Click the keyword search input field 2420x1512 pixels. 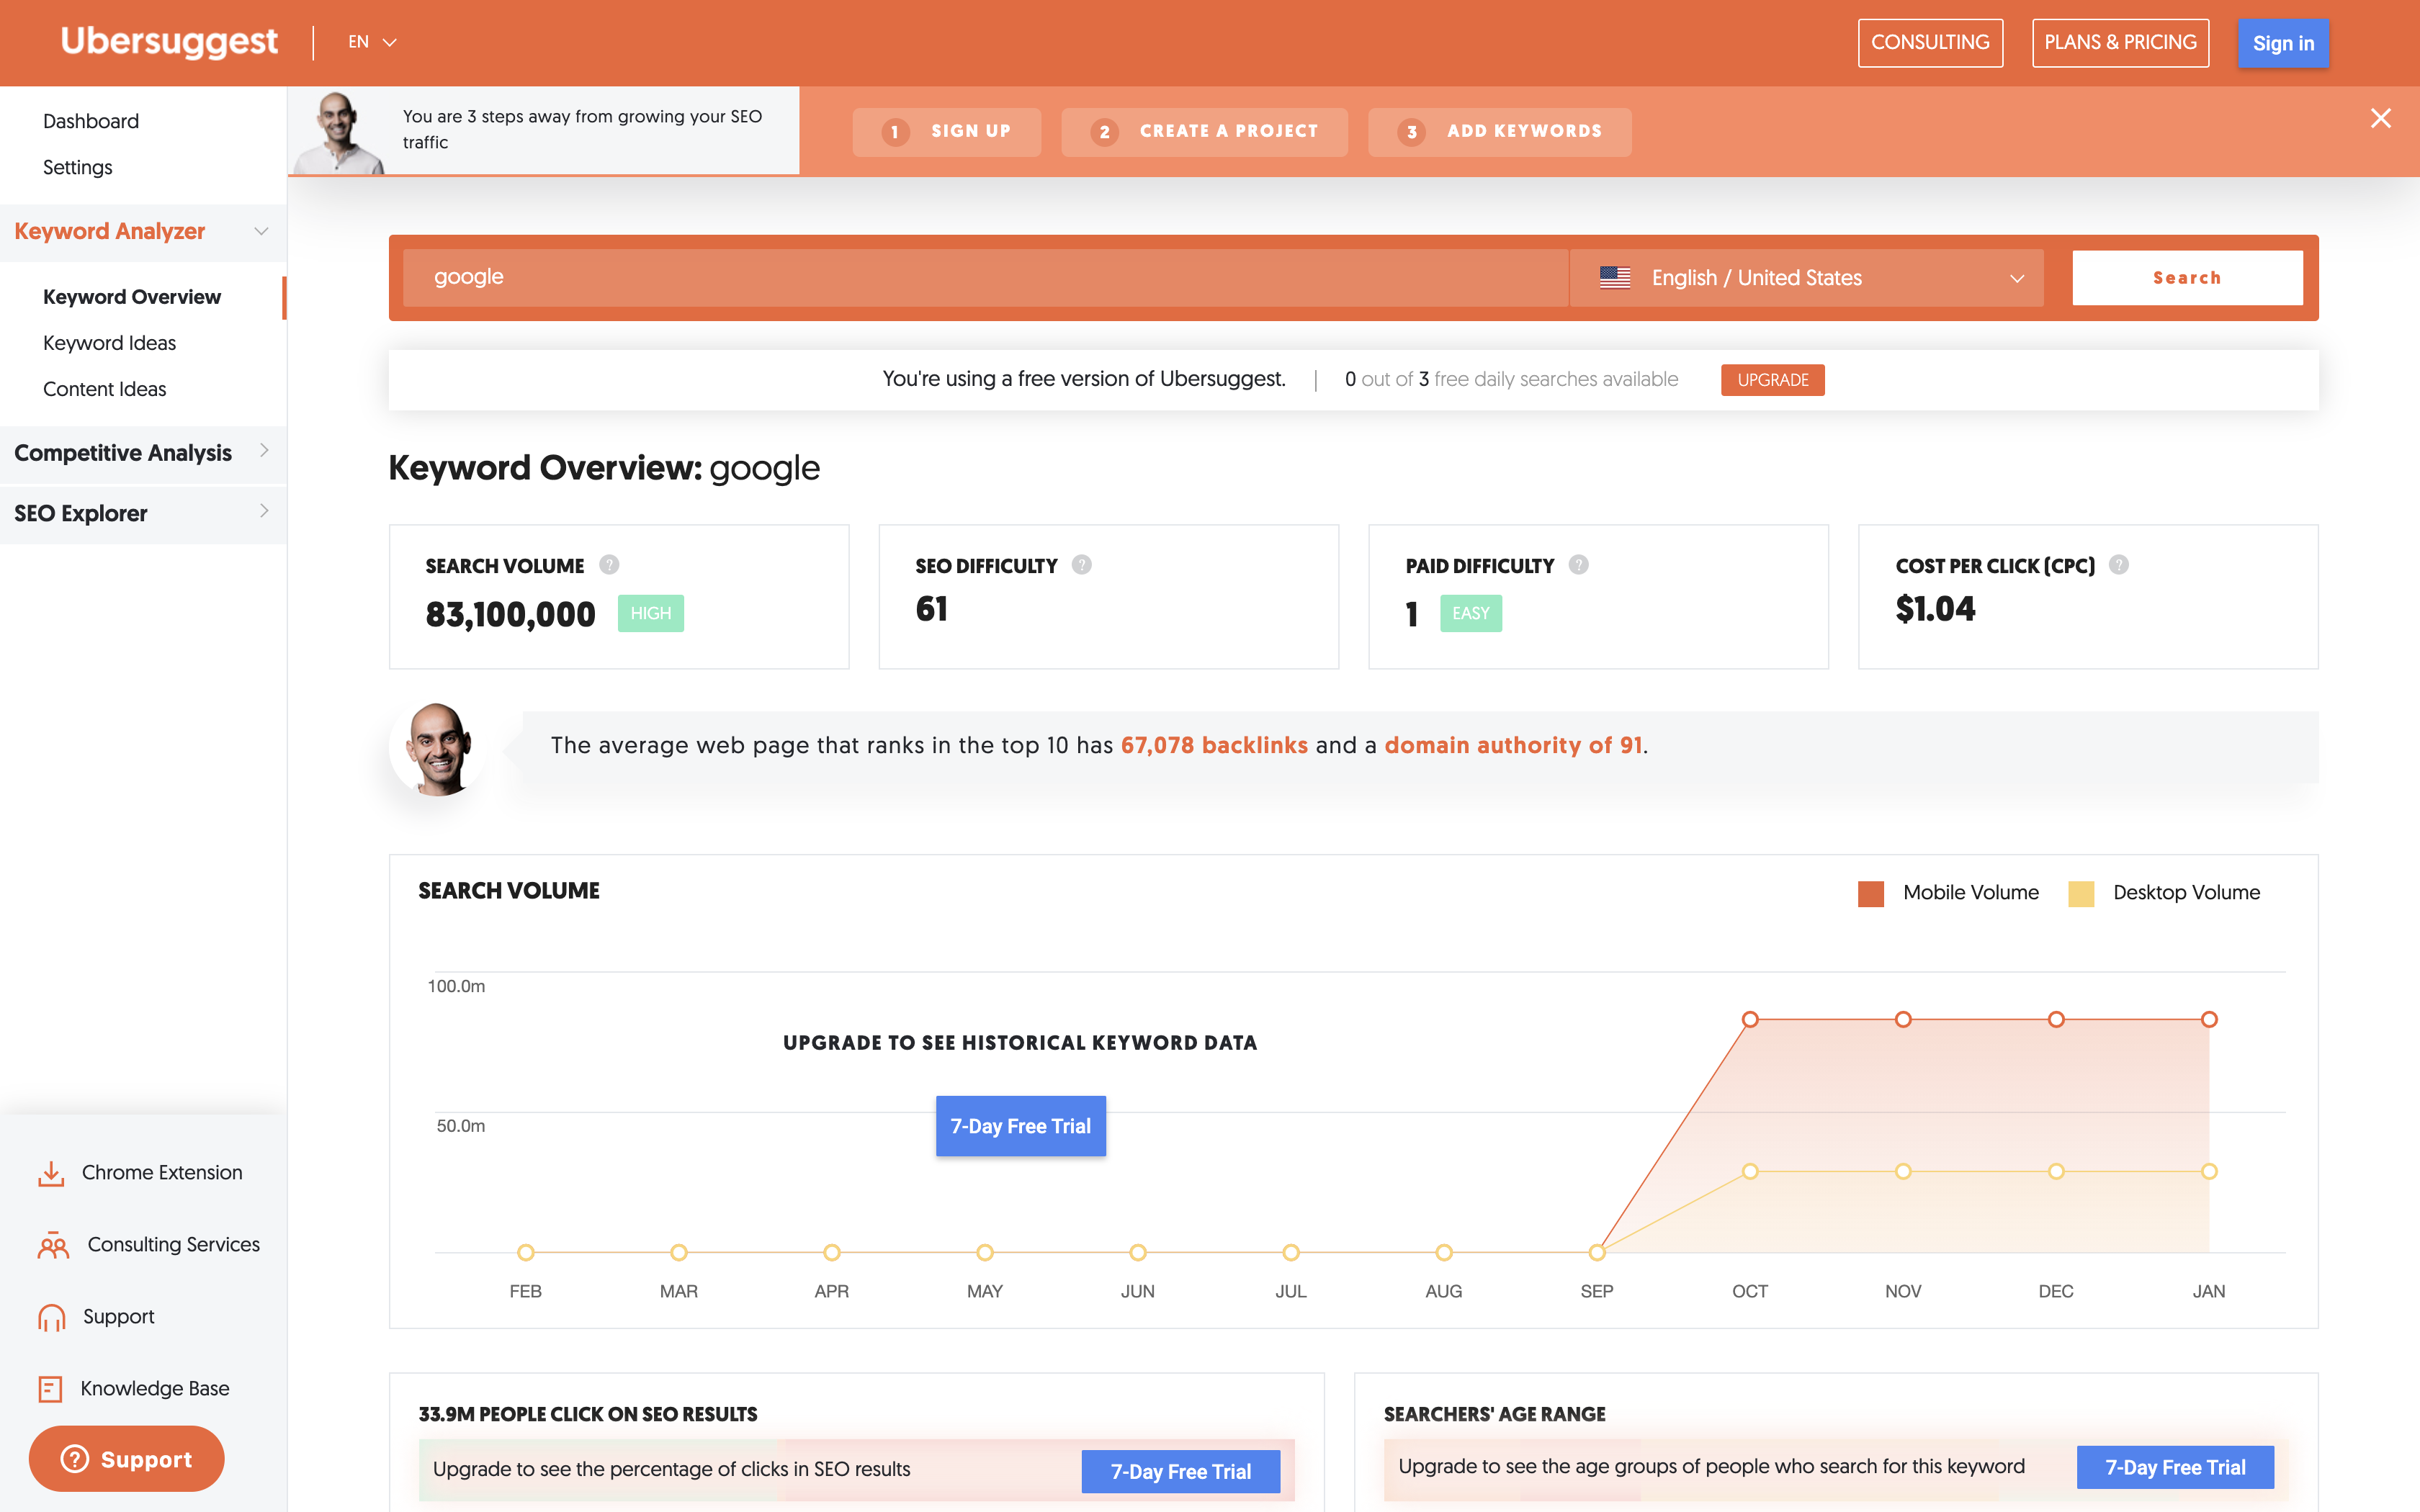tap(985, 277)
